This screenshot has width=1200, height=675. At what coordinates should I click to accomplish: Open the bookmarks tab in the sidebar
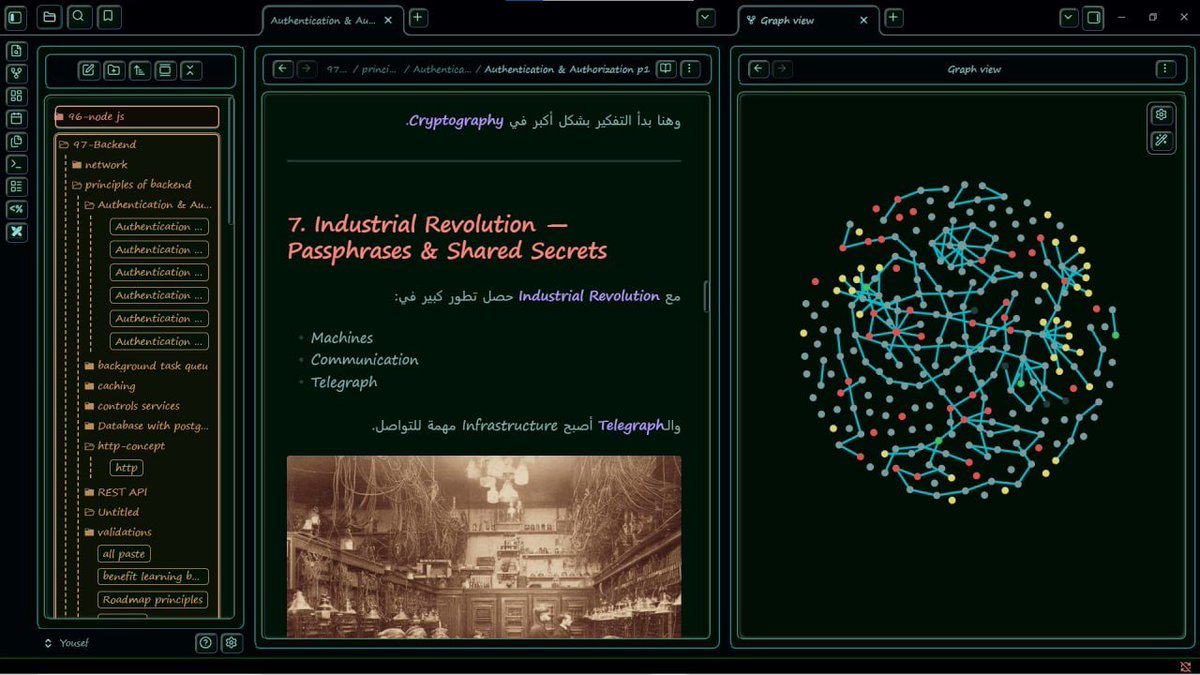click(x=109, y=17)
